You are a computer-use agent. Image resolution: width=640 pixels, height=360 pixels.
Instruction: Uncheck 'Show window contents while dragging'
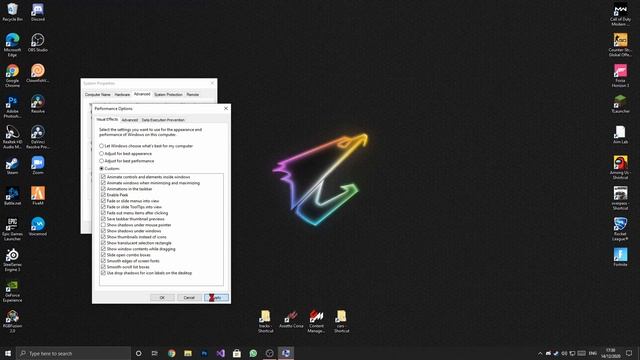[x=103, y=249]
